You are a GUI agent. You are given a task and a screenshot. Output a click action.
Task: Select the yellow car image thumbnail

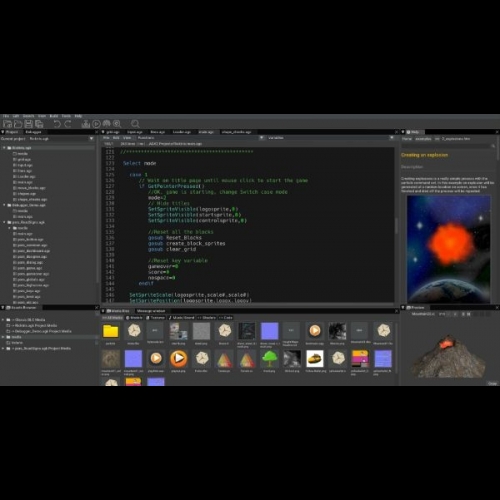click(x=315, y=359)
